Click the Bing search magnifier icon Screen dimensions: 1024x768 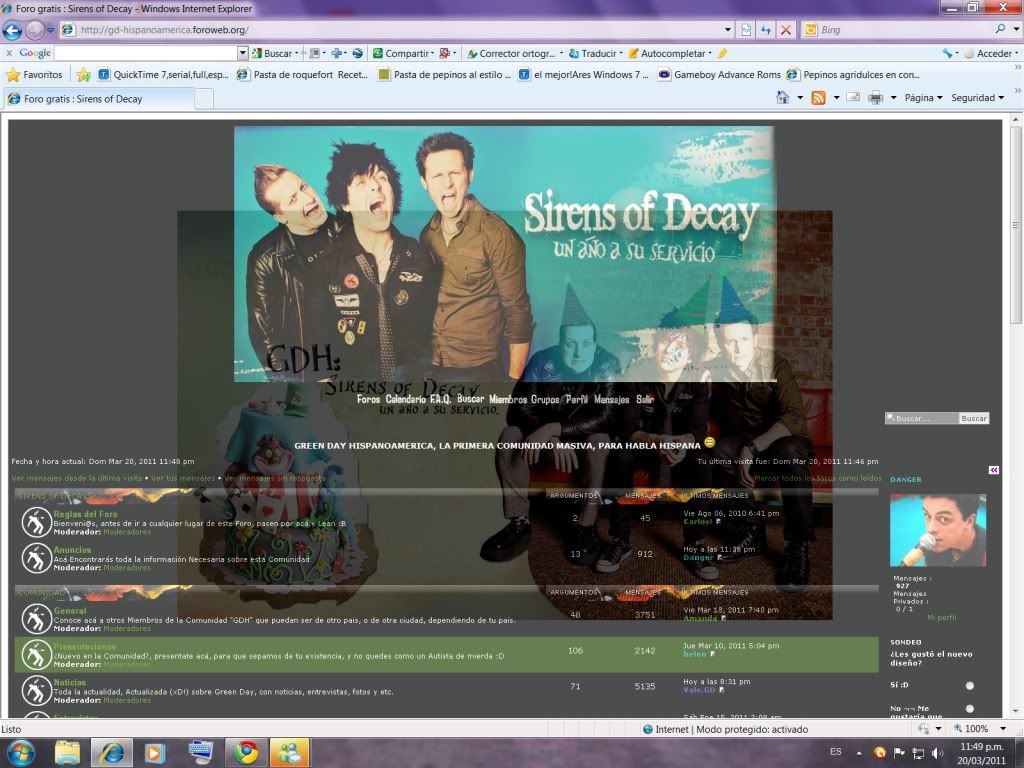pyautogui.click(x=1000, y=29)
